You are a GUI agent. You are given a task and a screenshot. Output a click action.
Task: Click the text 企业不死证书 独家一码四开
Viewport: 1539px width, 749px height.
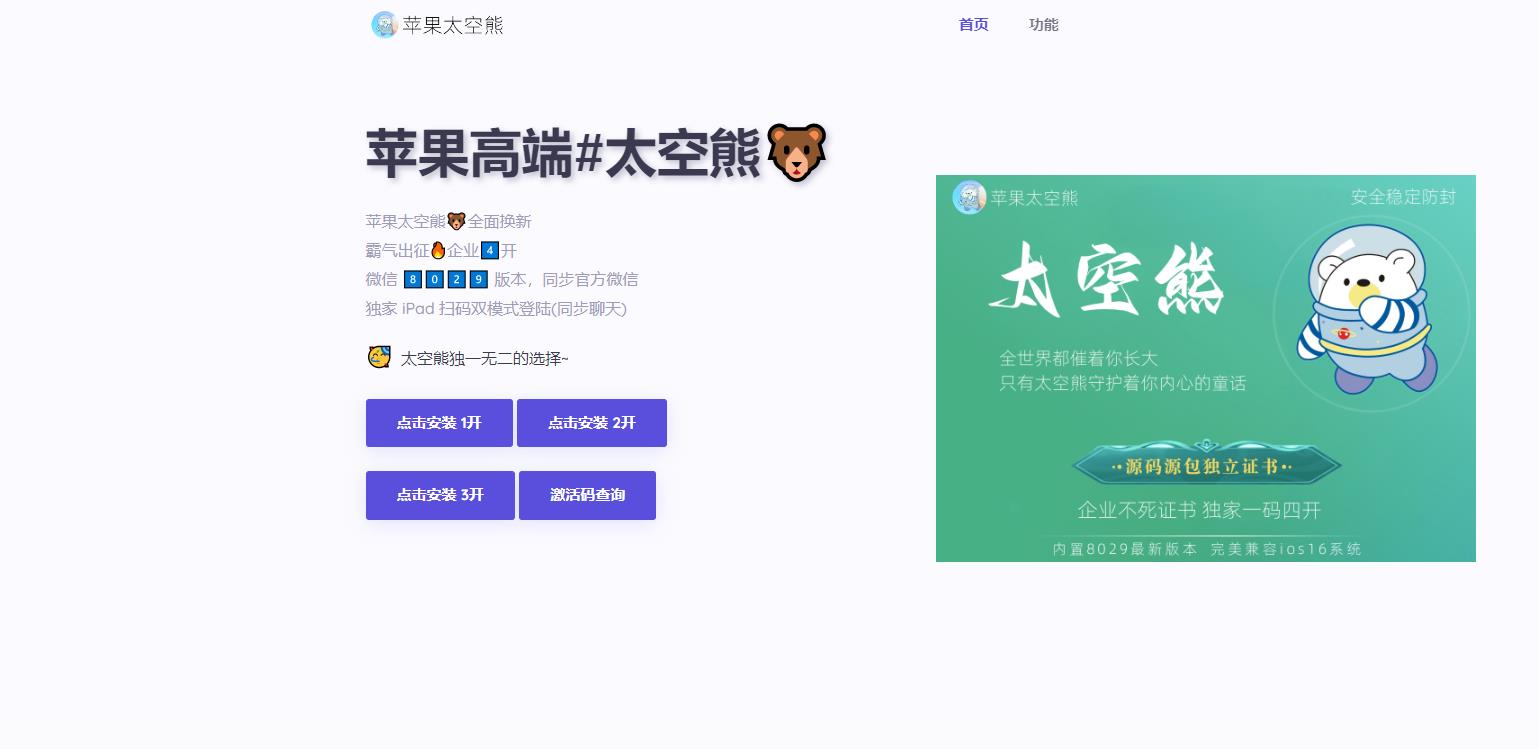[1199, 511]
